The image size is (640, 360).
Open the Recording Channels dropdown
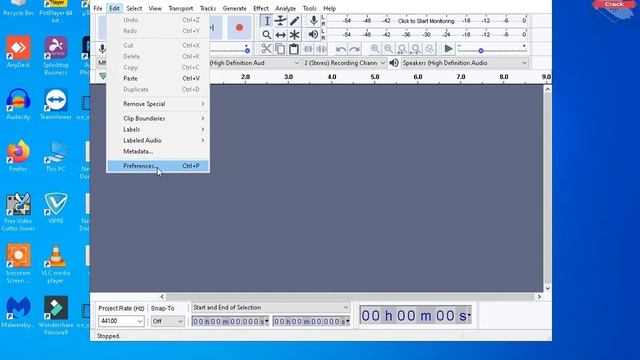344,63
